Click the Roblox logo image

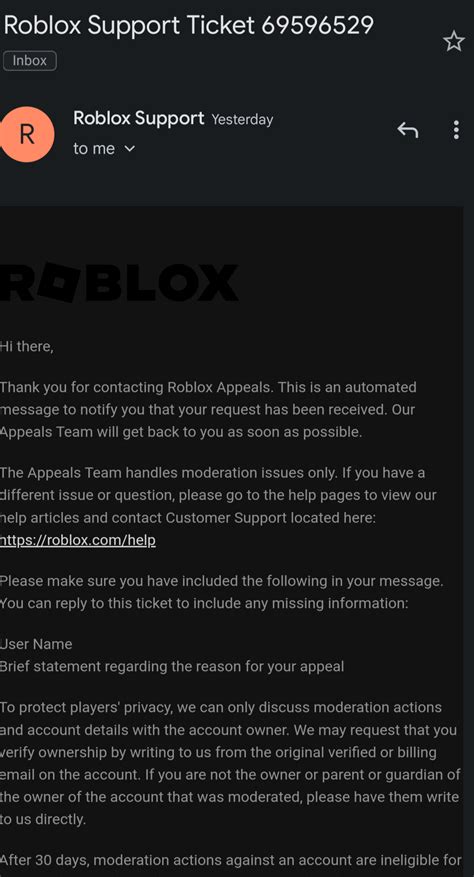119,282
